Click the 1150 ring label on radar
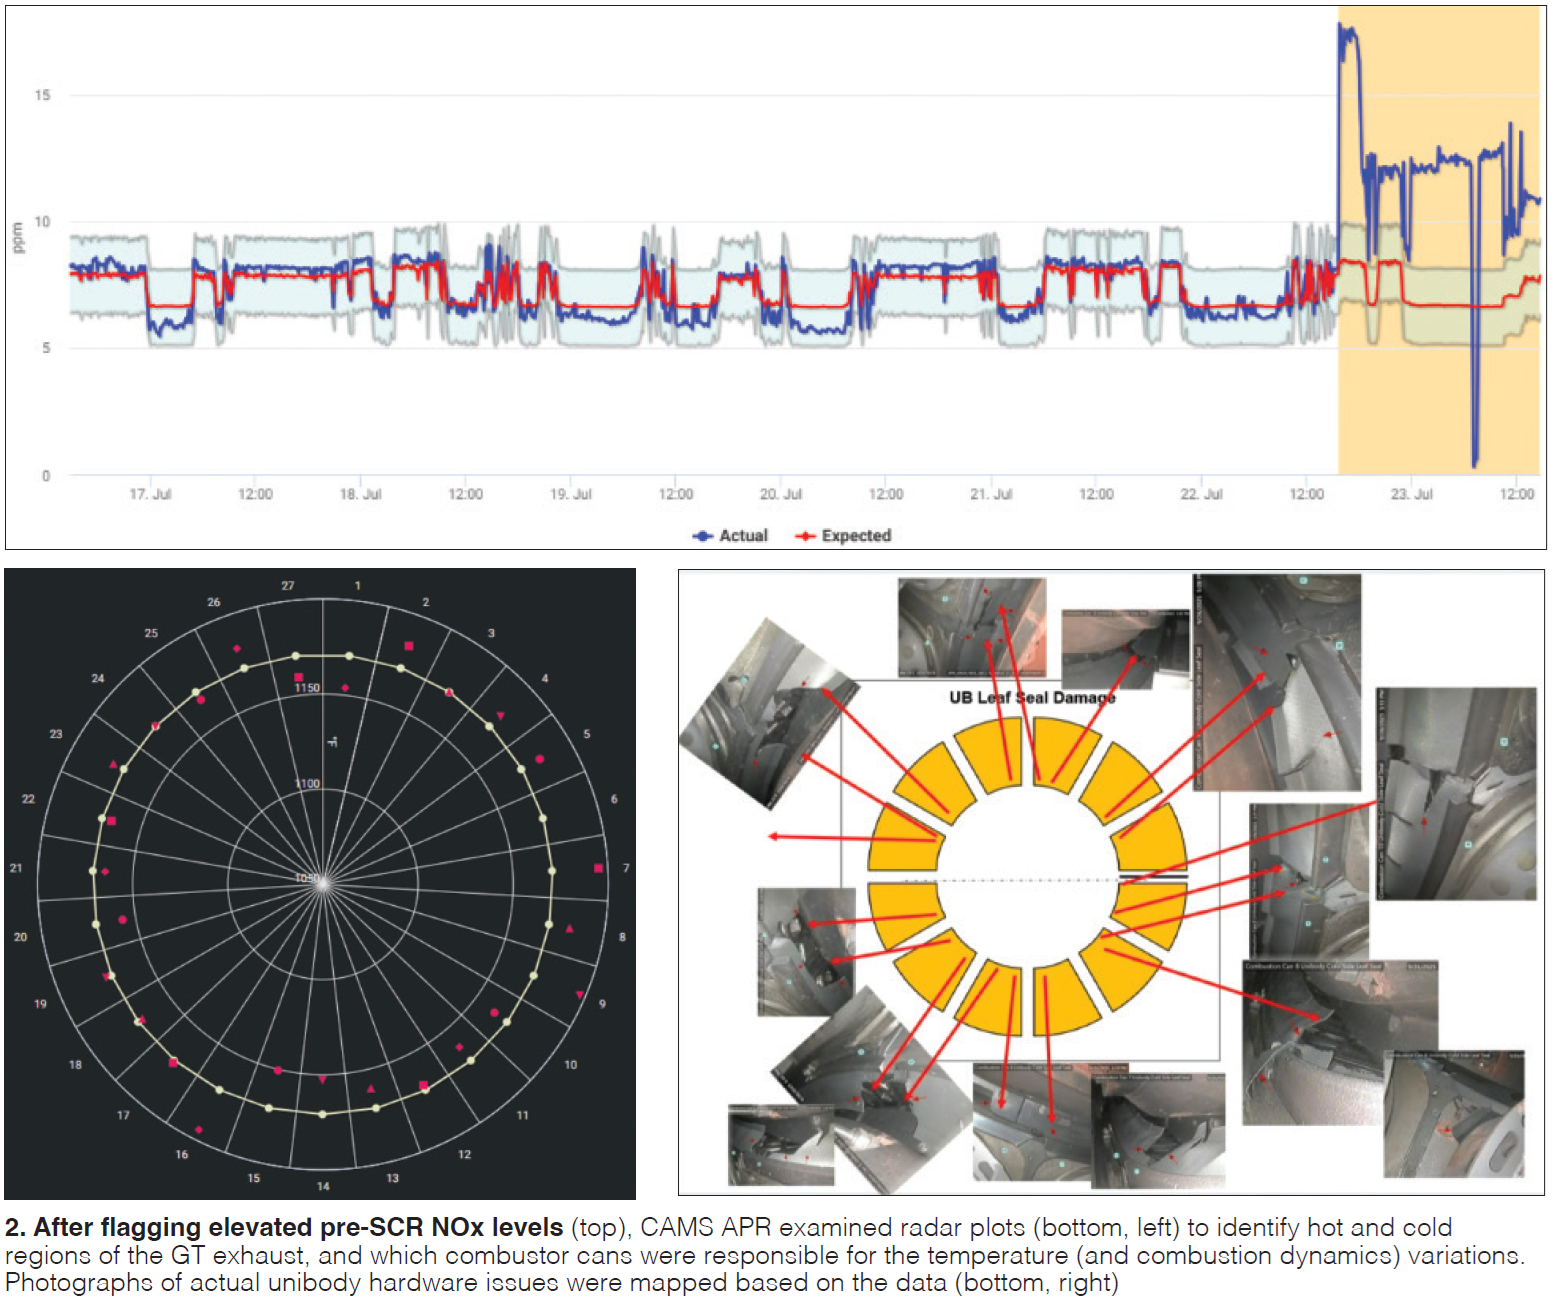 pos(307,688)
